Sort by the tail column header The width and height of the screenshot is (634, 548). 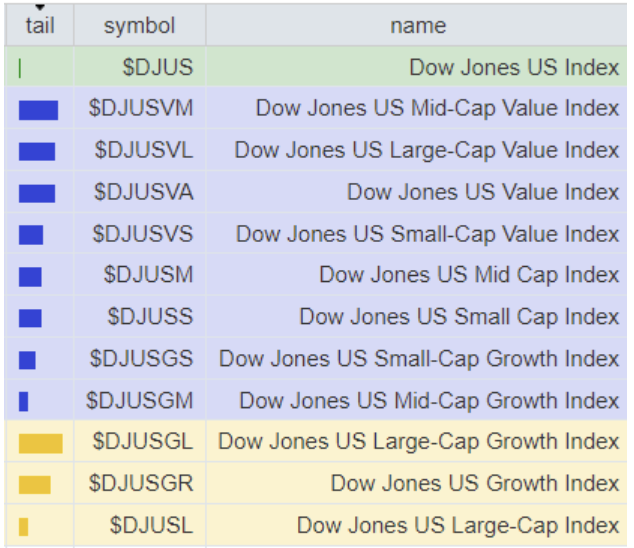pos(40,25)
